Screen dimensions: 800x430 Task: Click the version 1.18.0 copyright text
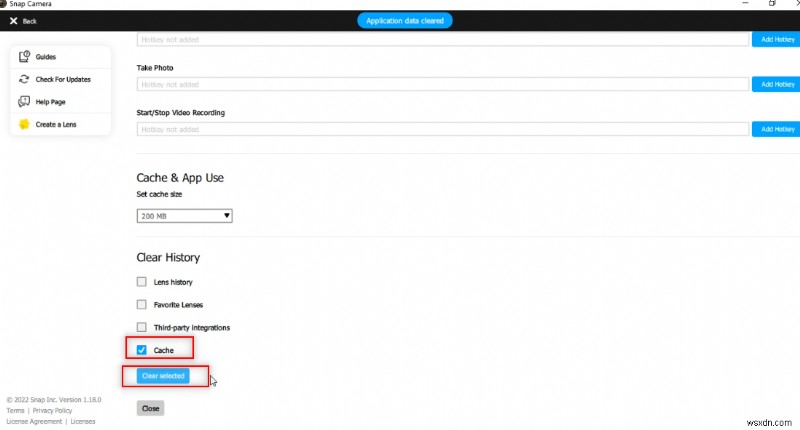54,400
